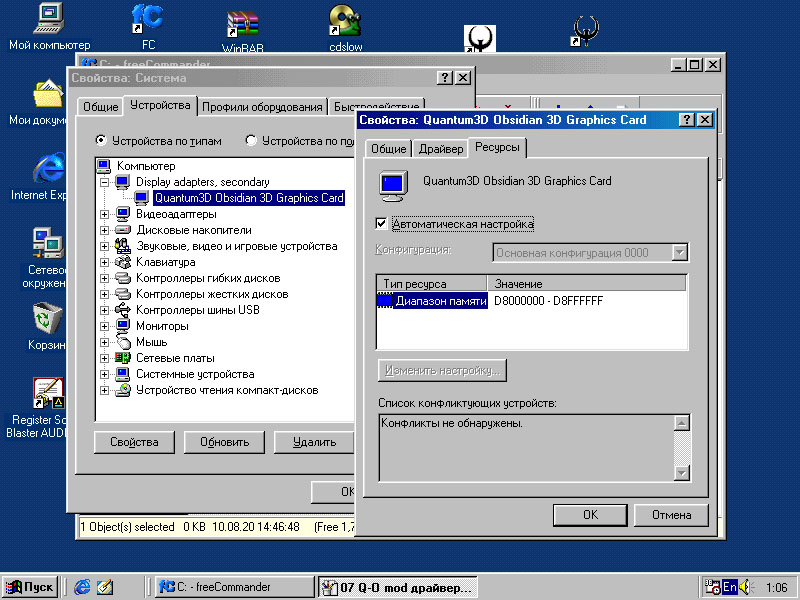Expand the Видеоадаптеры node
This screenshot has height=600, width=800.
click(x=104, y=214)
